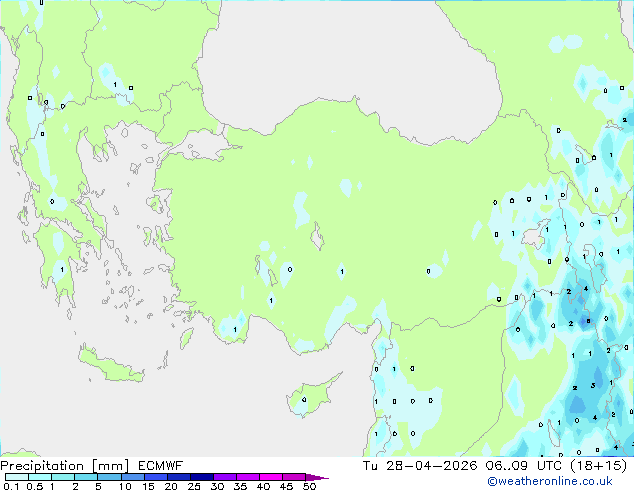Select the legend swatch between 0.1 and 0.5
Viewport: 634px width, 490px height.
pyautogui.click(x=17, y=477)
